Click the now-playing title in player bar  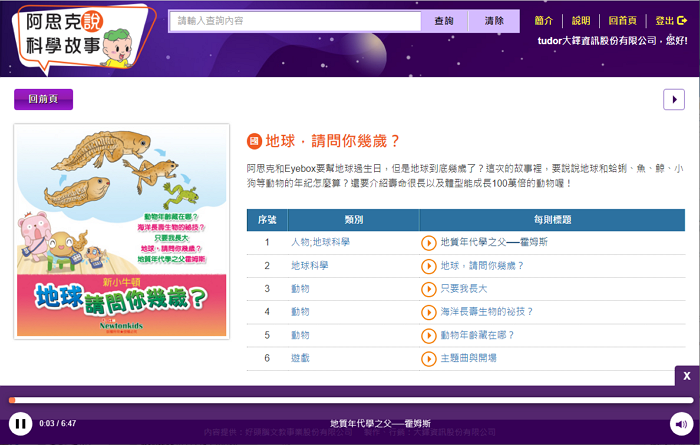tap(380, 423)
